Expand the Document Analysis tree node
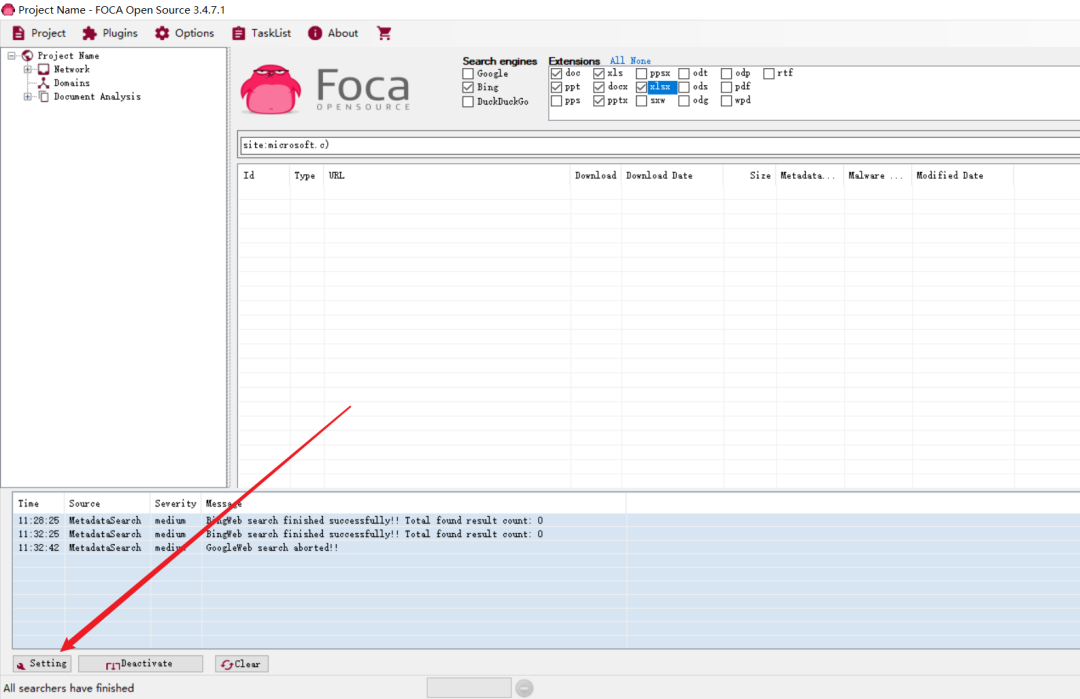Image resolution: width=1080 pixels, height=699 pixels. [28, 96]
